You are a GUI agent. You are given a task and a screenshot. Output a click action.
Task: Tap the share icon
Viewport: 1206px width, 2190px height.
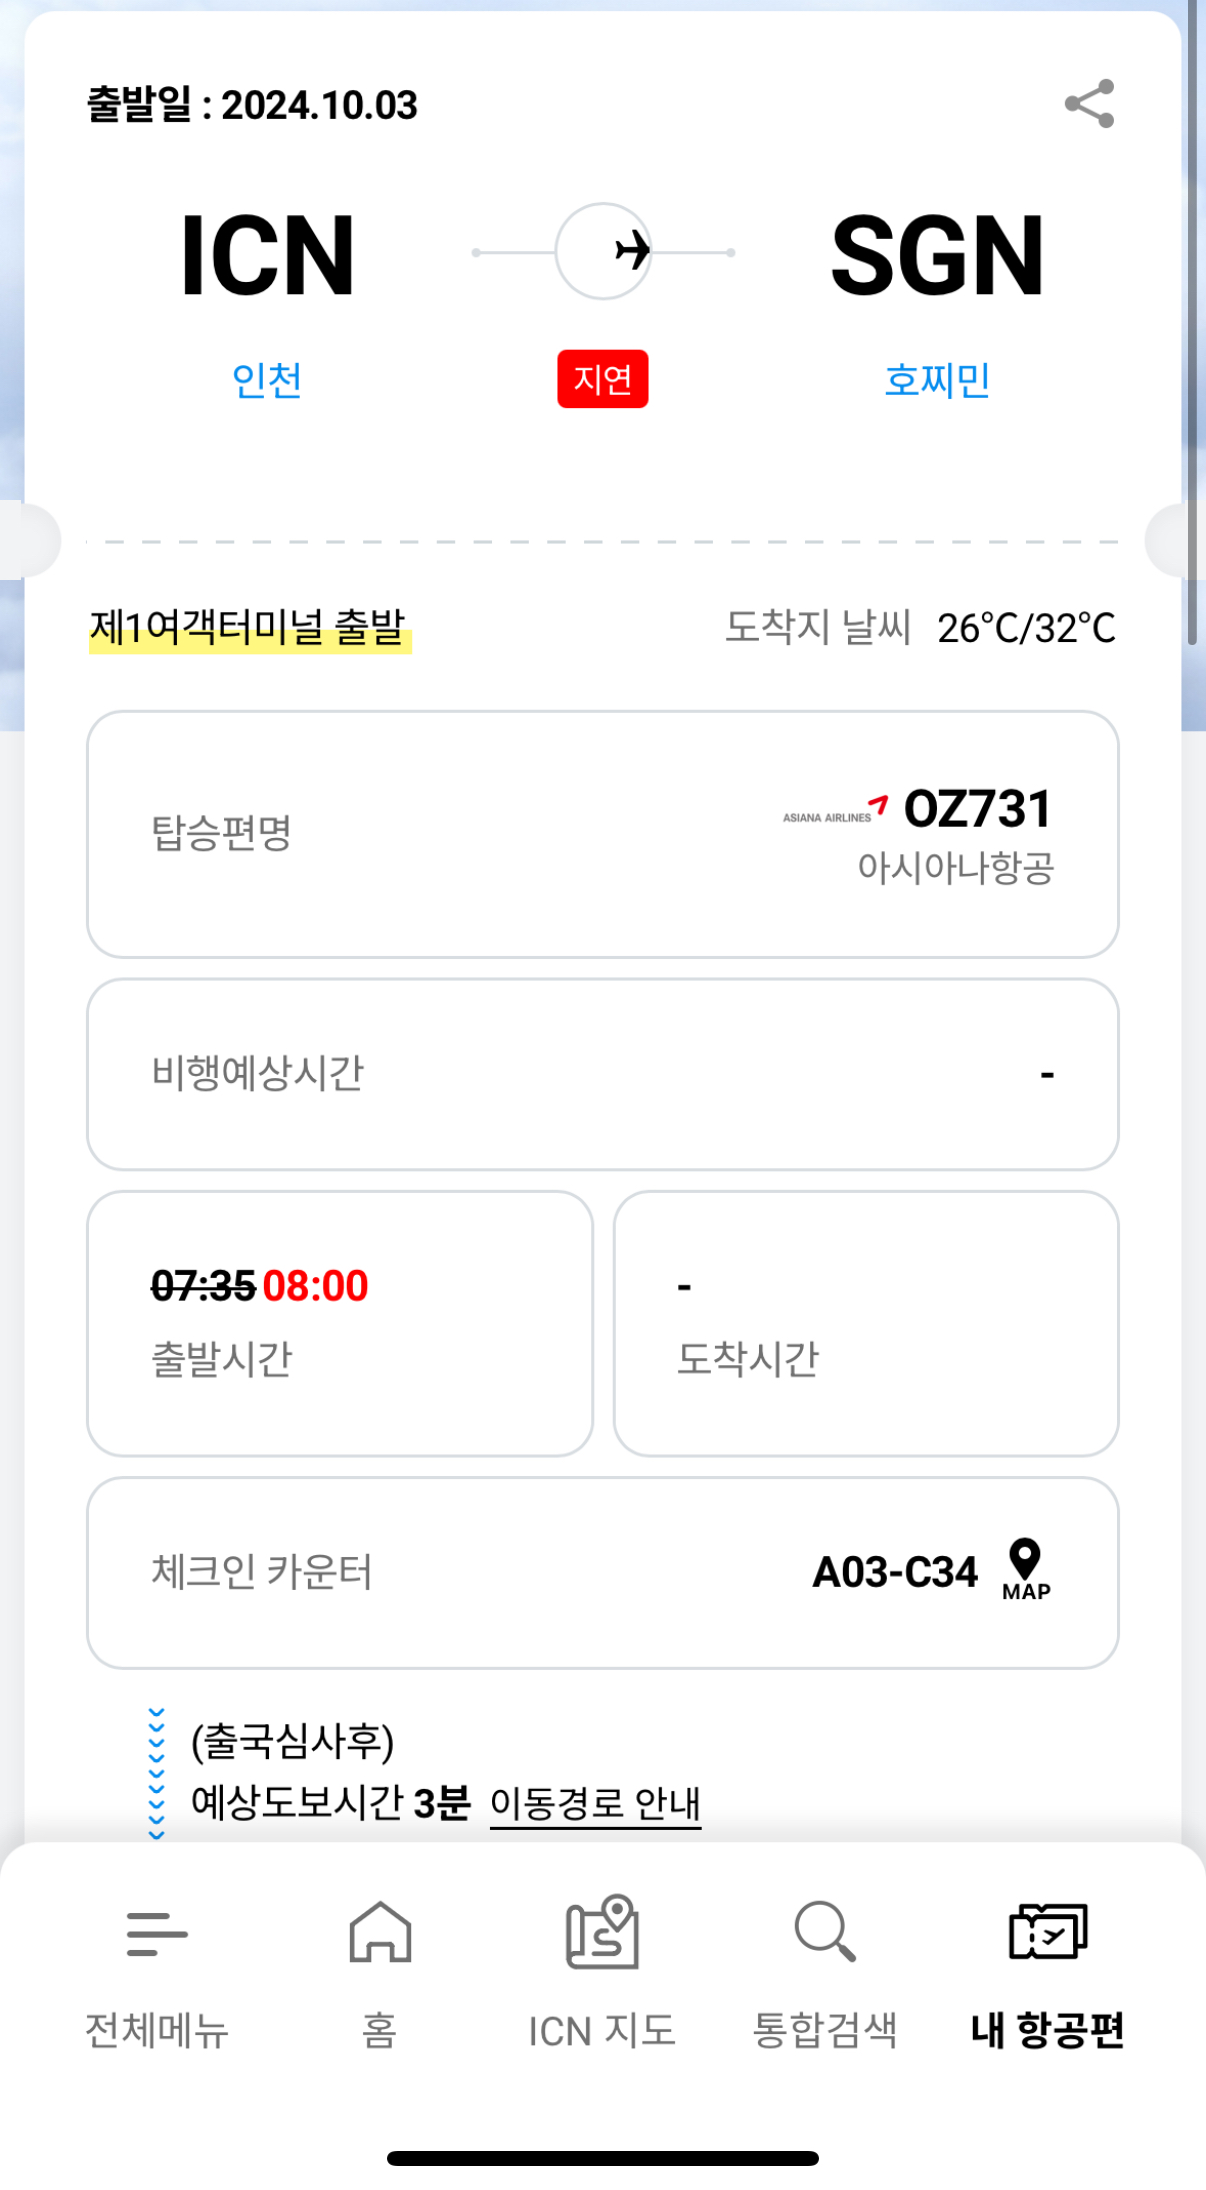[x=1089, y=104]
